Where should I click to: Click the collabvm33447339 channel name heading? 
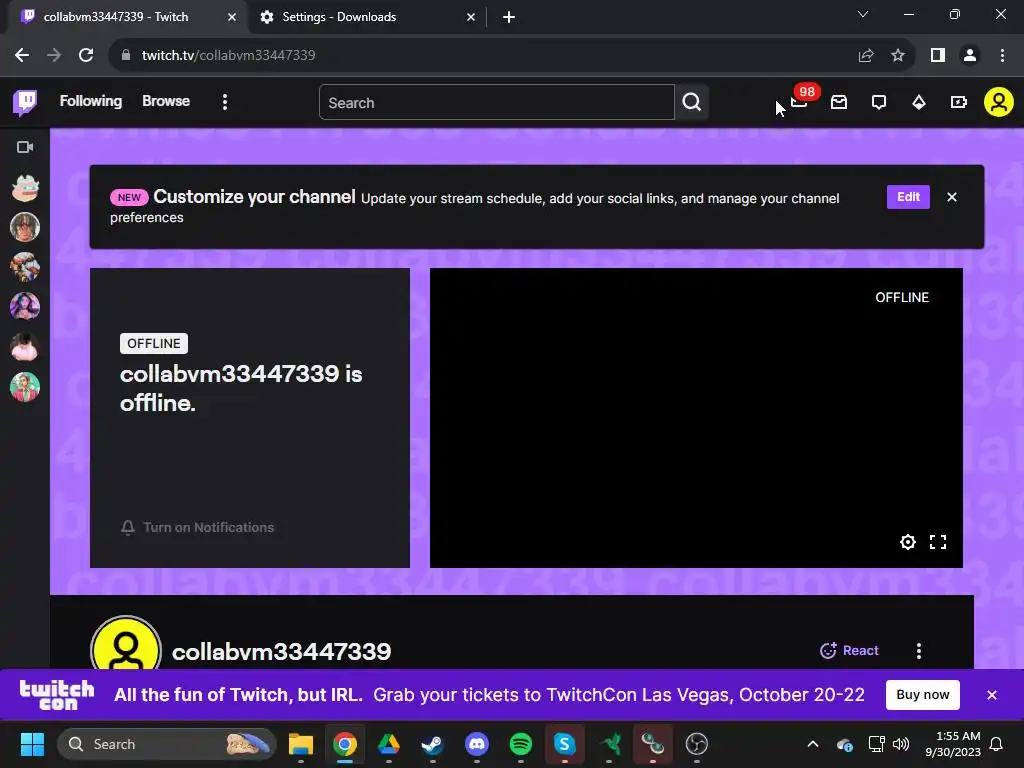281,651
